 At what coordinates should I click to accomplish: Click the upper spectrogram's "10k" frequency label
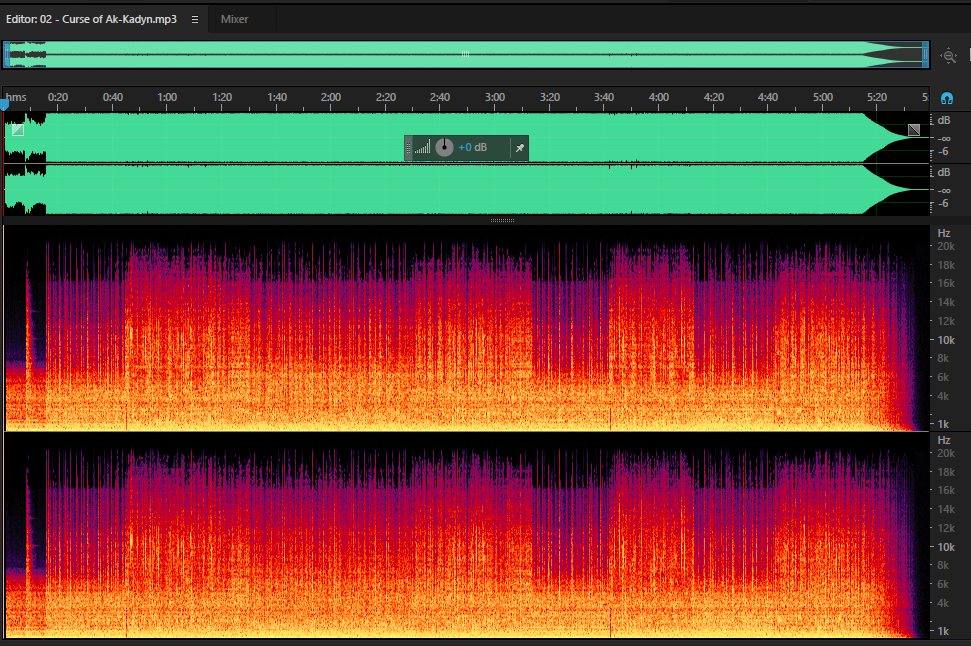946,340
